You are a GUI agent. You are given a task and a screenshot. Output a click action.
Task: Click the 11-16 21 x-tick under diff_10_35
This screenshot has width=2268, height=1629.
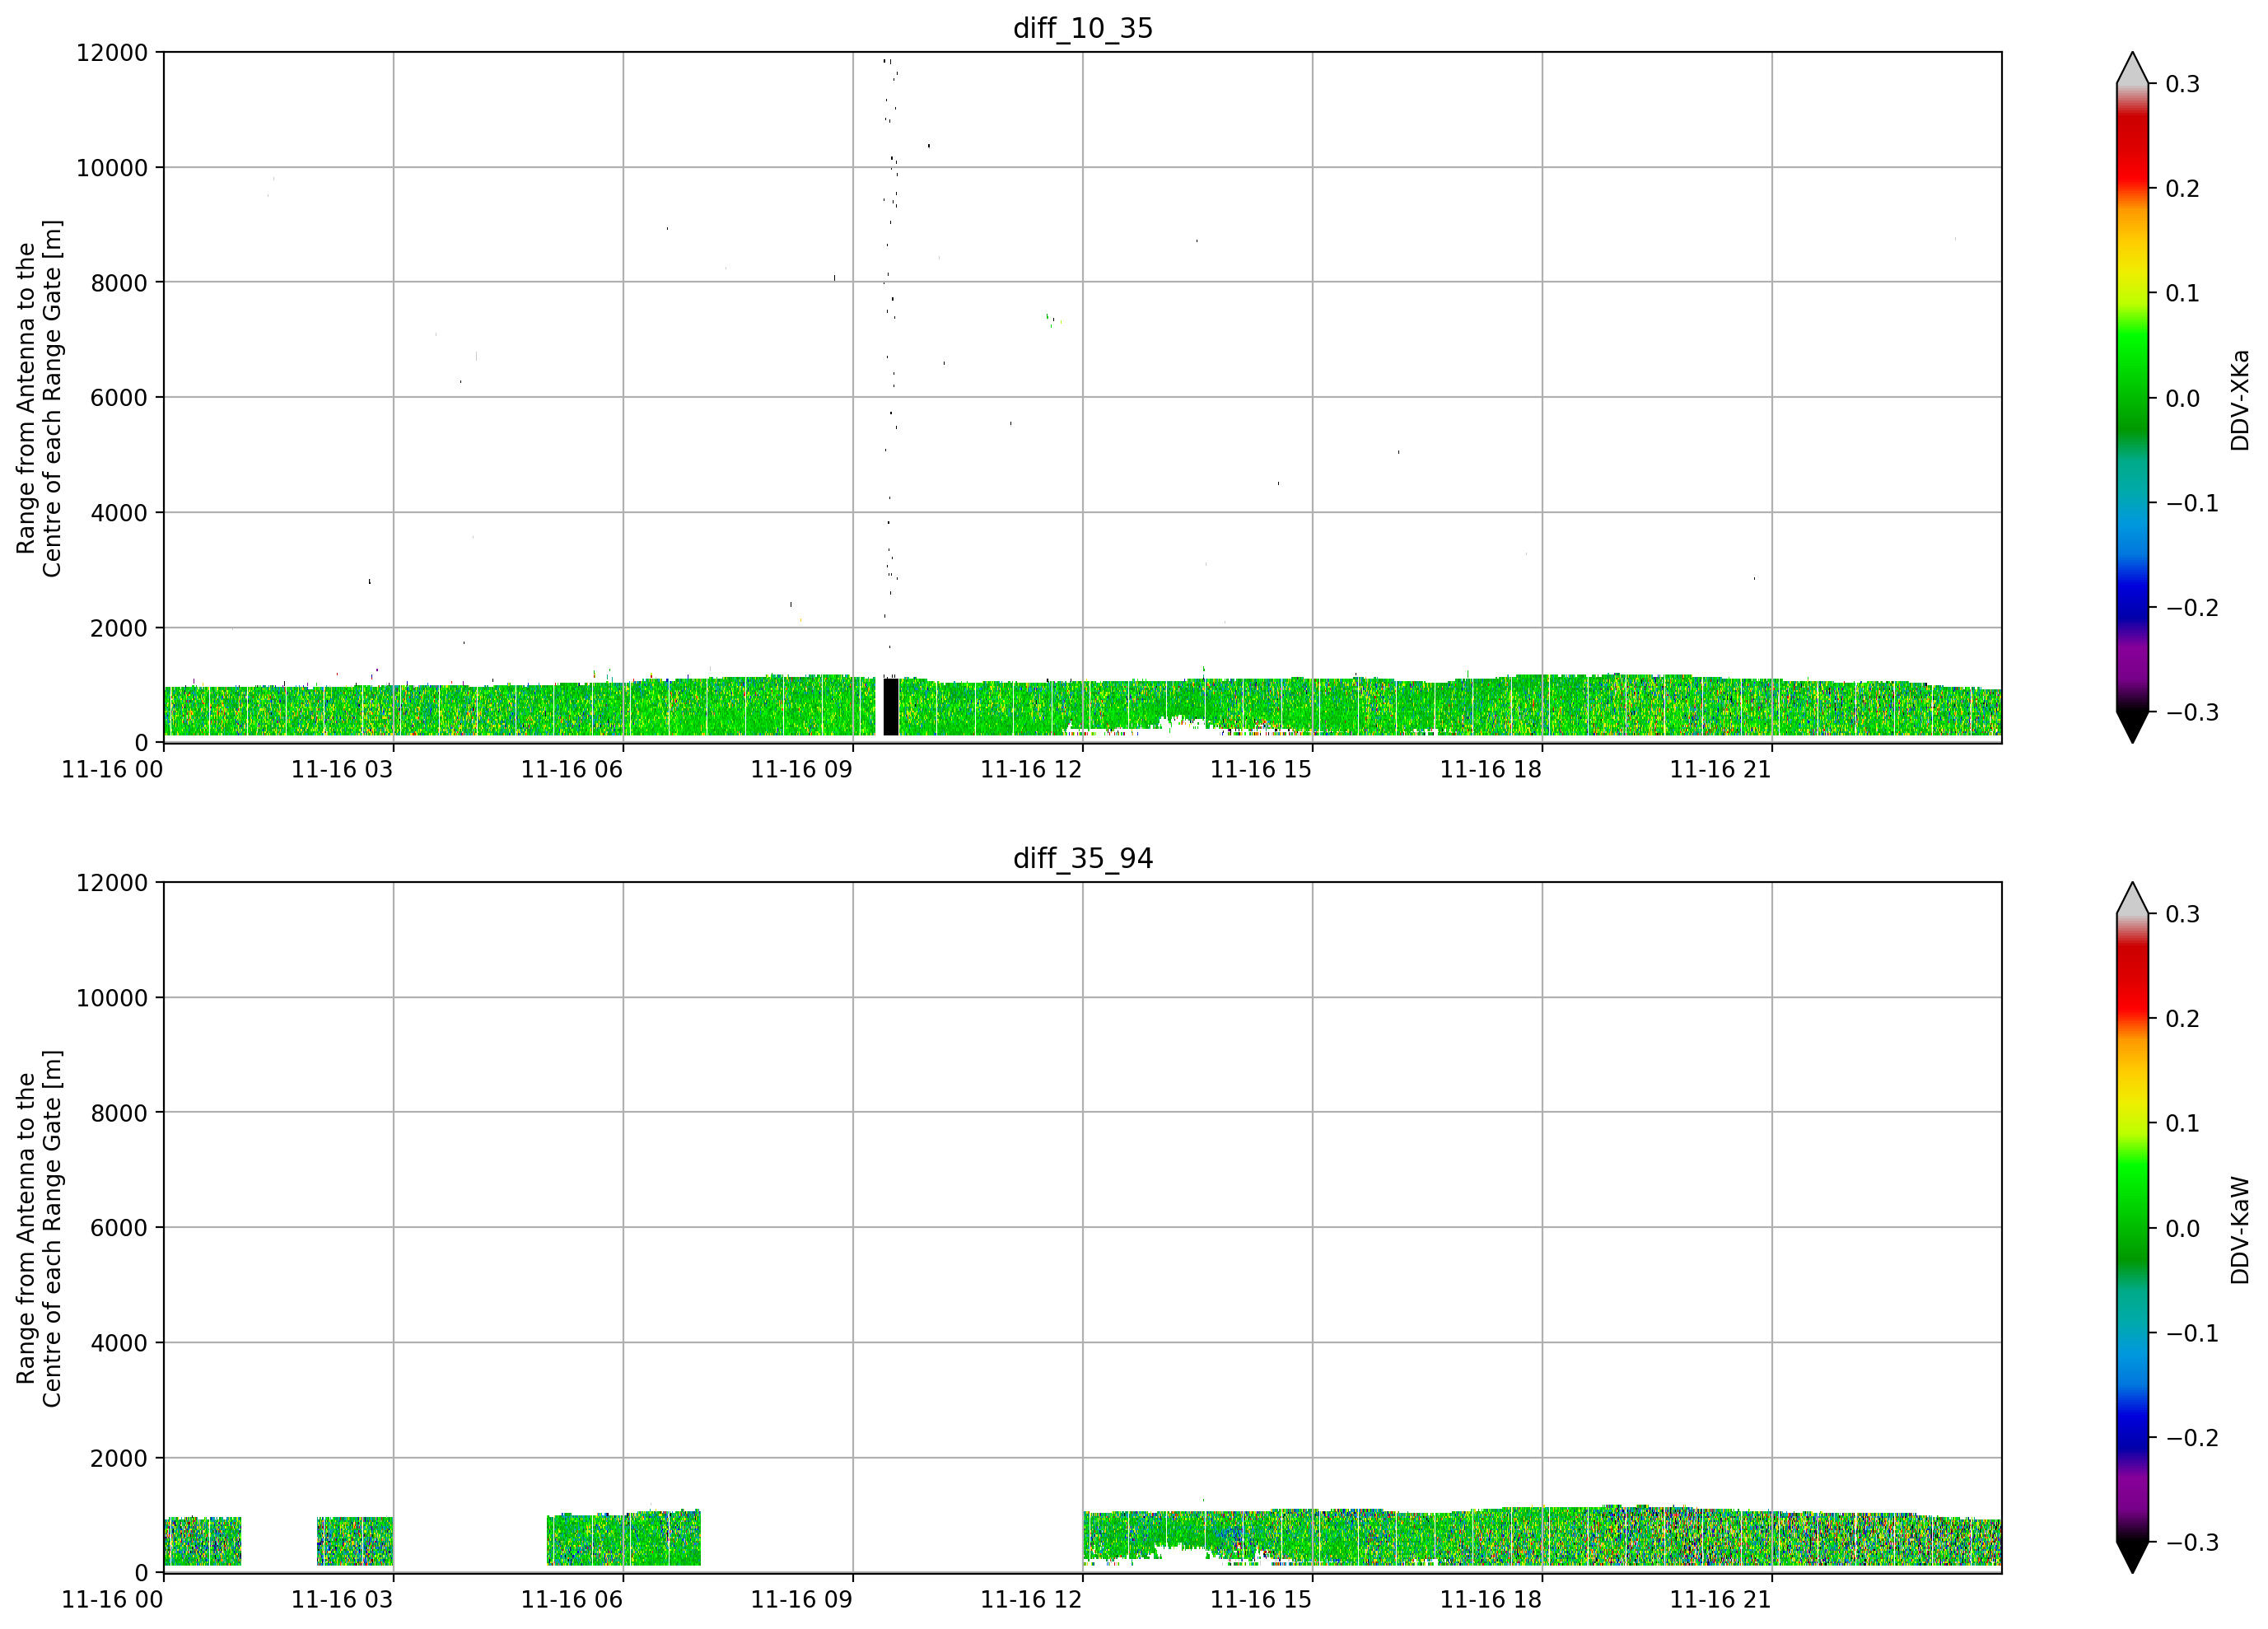(1721, 769)
